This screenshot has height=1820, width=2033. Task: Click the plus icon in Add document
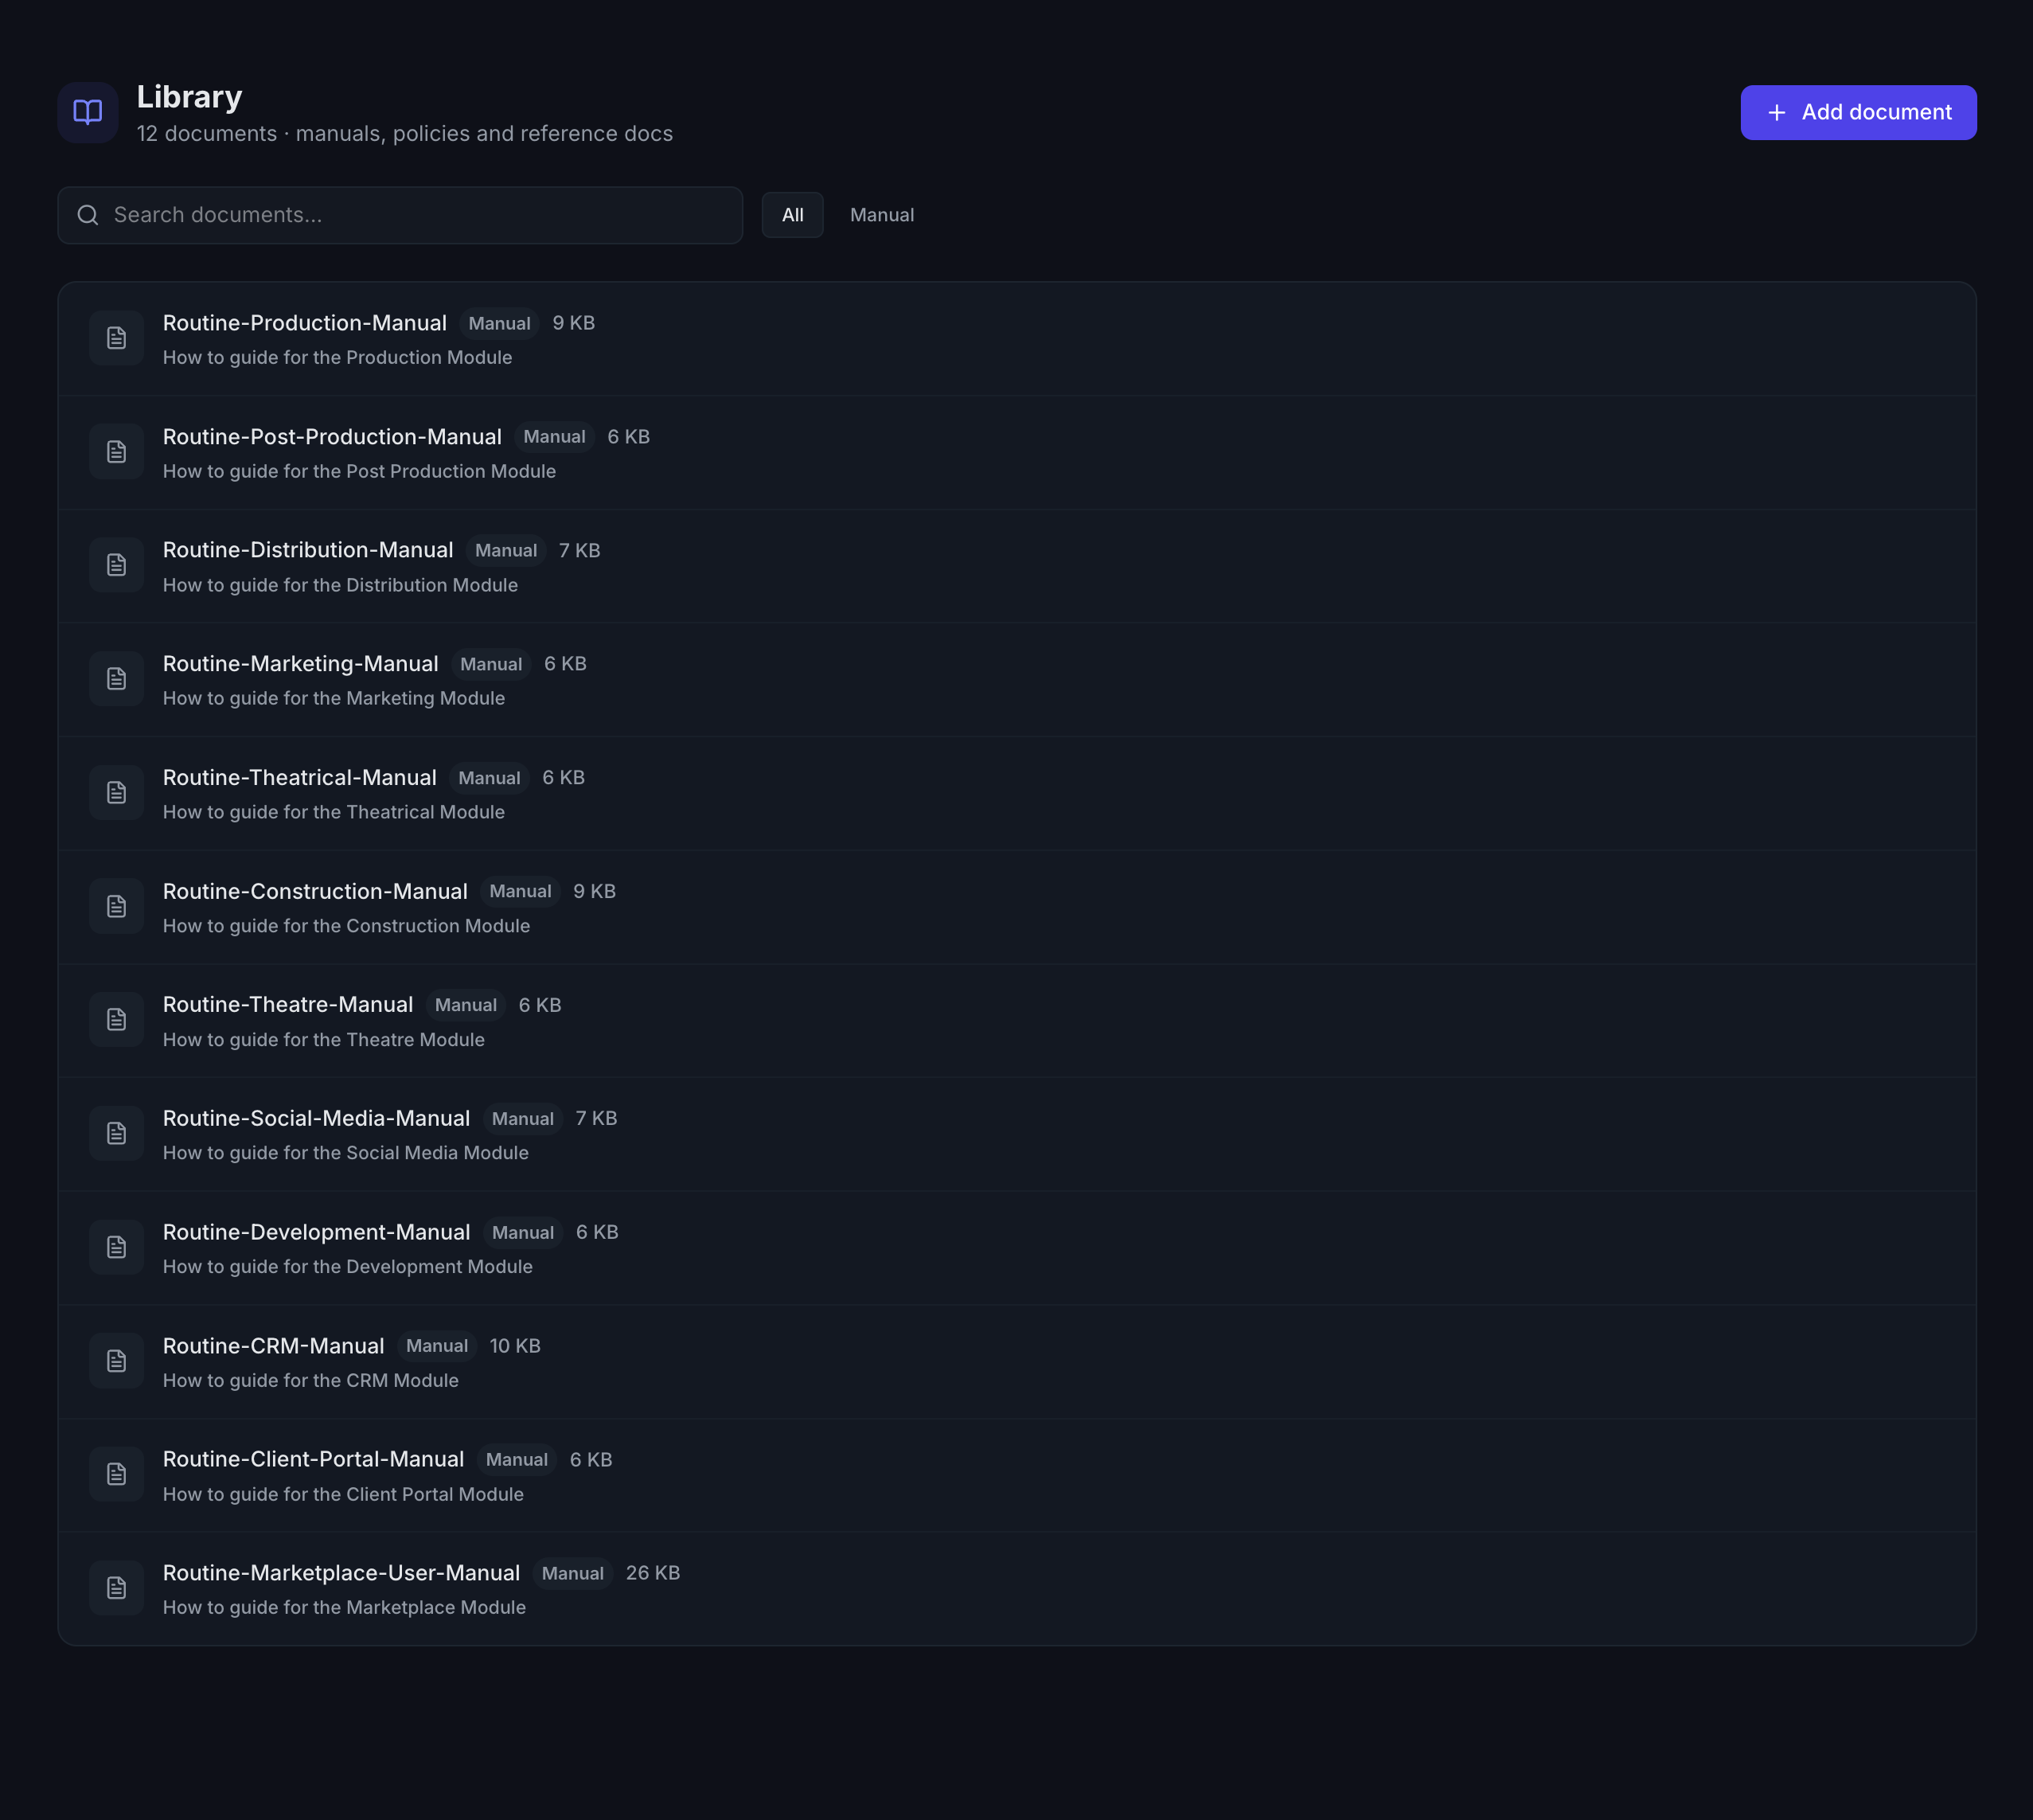[x=1776, y=113]
